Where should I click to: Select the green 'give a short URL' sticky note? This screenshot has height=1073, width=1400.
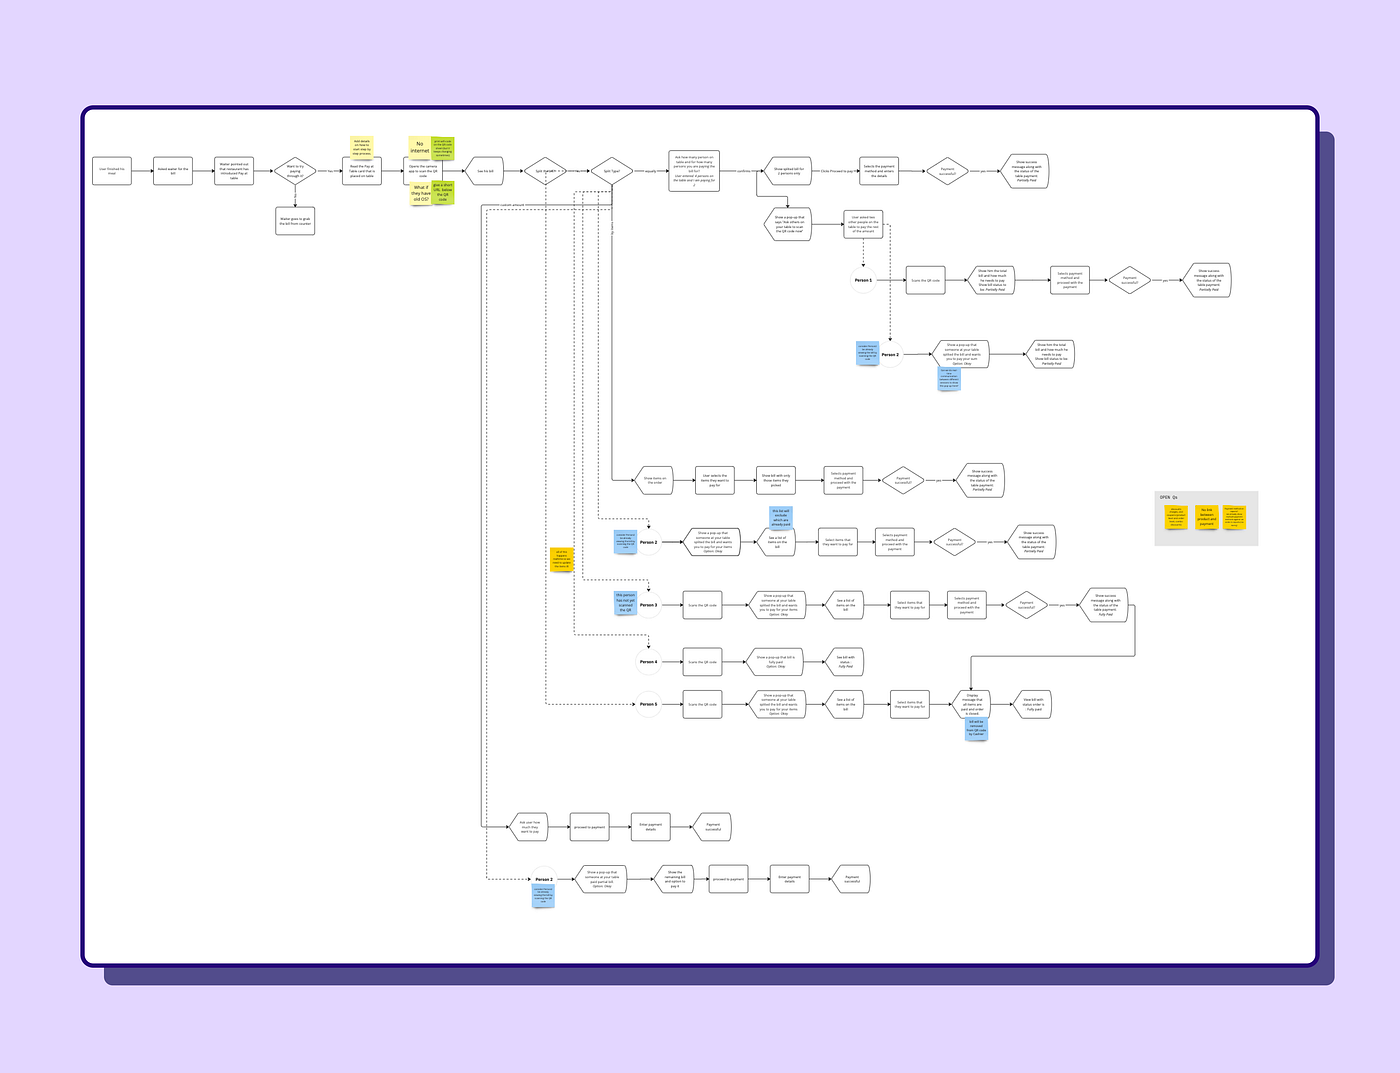click(x=443, y=192)
